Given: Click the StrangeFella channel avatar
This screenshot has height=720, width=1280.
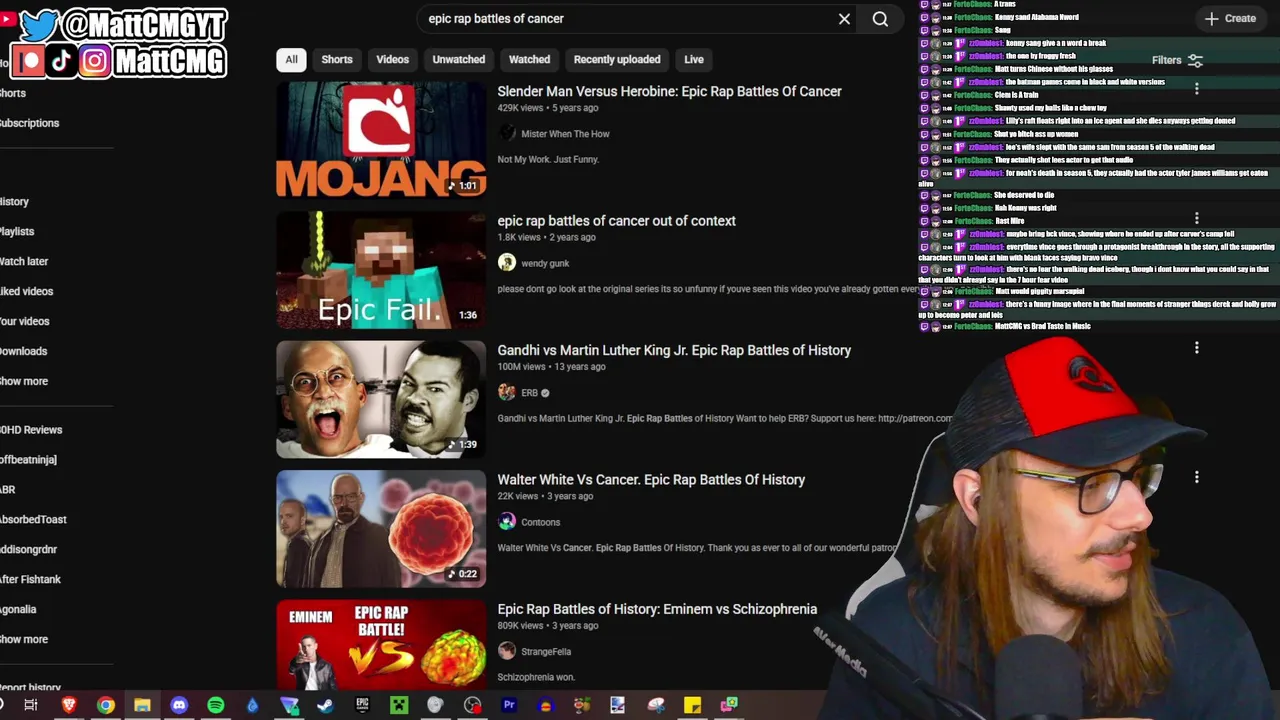Looking at the screenshot, I should click(x=507, y=651).
